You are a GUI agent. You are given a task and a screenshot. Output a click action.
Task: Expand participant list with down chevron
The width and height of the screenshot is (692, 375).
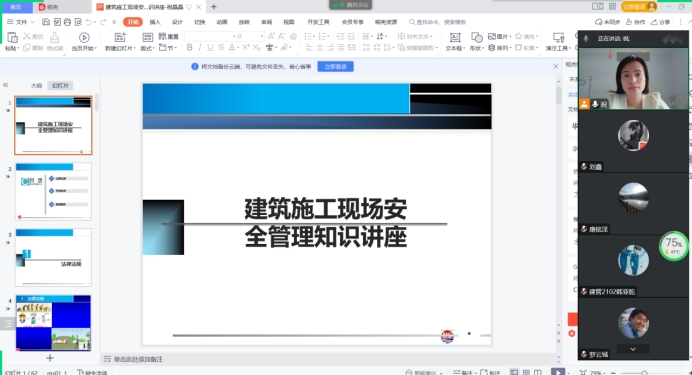pyautogui.click(x=633, y=349)
